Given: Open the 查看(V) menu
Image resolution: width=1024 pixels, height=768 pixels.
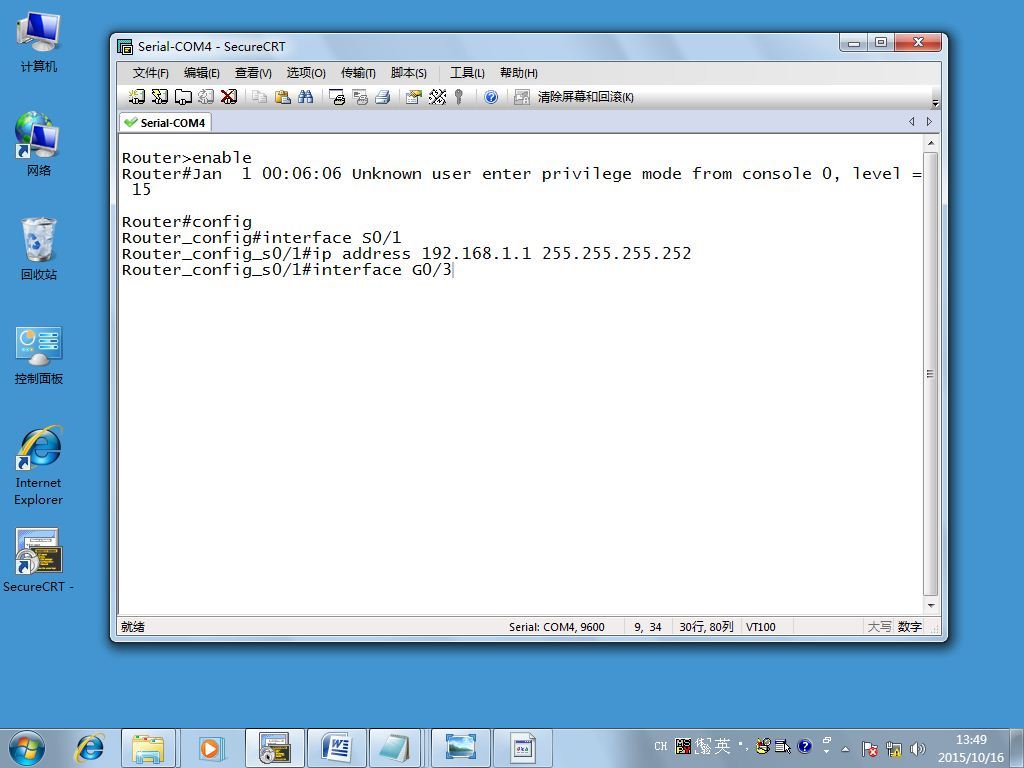Looking at the screenshot, I should point(253,73).
